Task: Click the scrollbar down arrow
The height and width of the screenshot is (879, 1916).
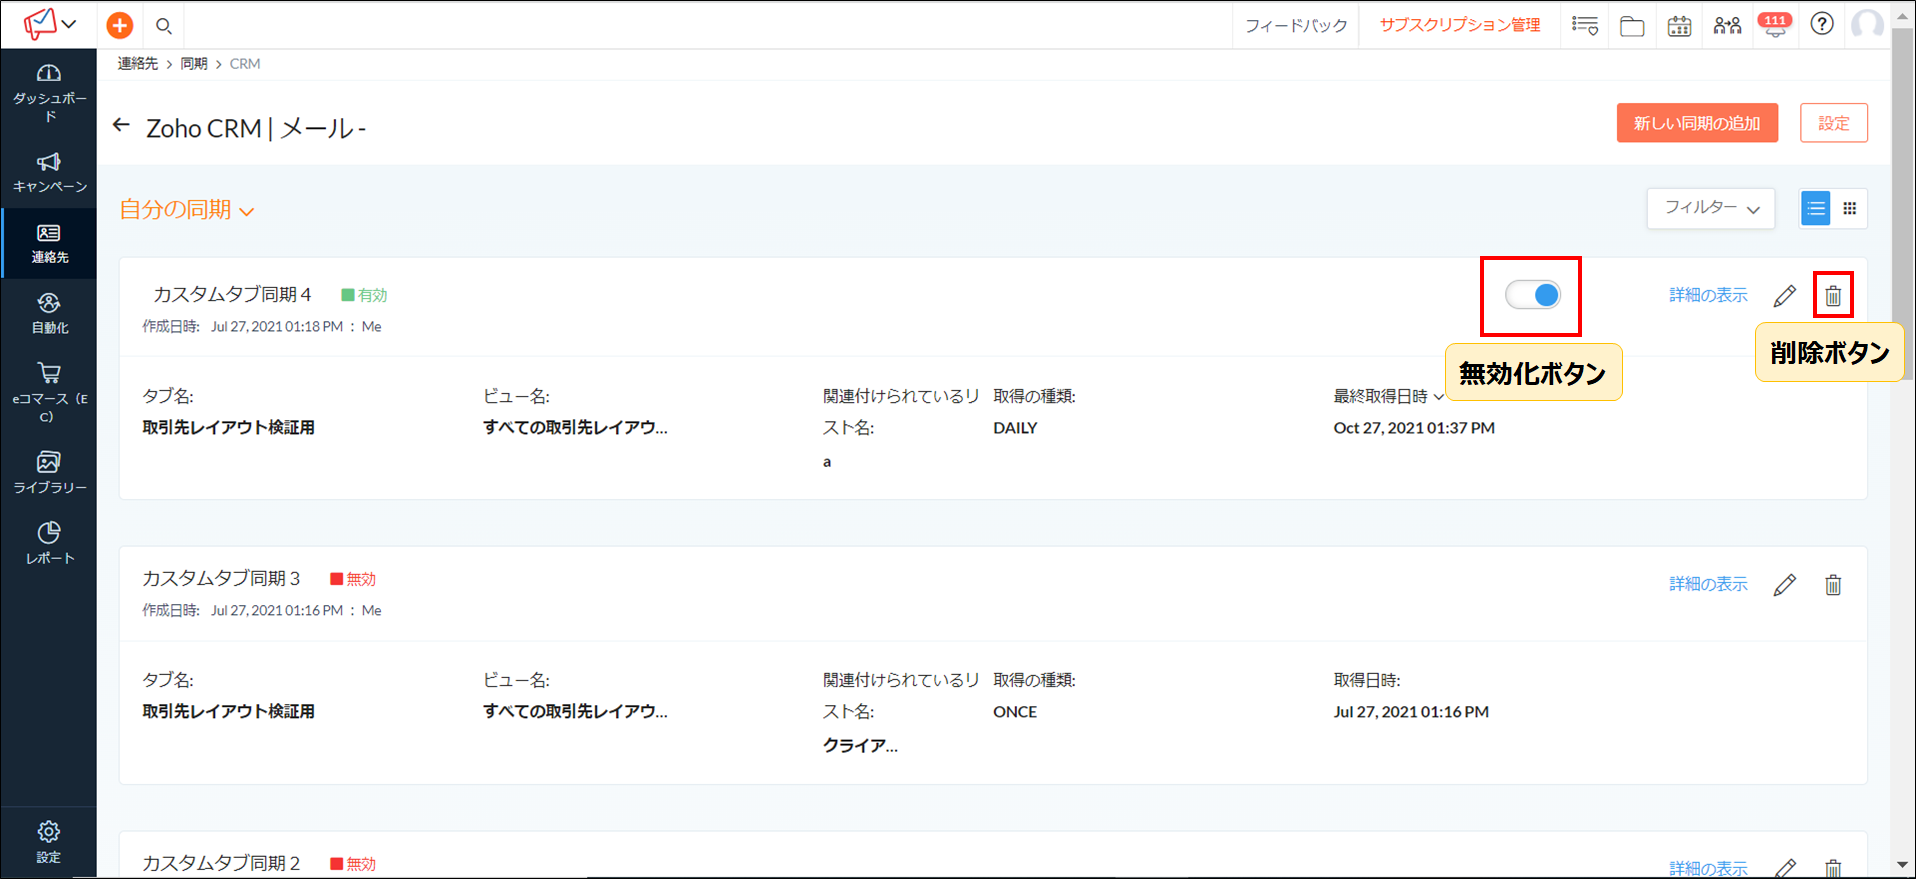Action: [x=1903, y=866]
